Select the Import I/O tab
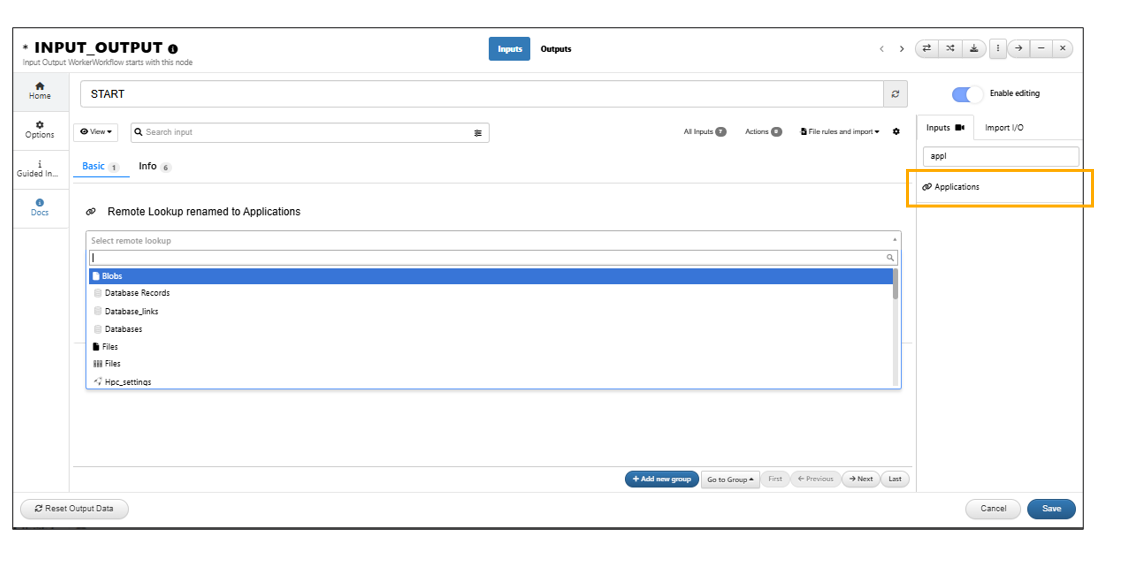1133x565 pixels. click(1004, 127)
